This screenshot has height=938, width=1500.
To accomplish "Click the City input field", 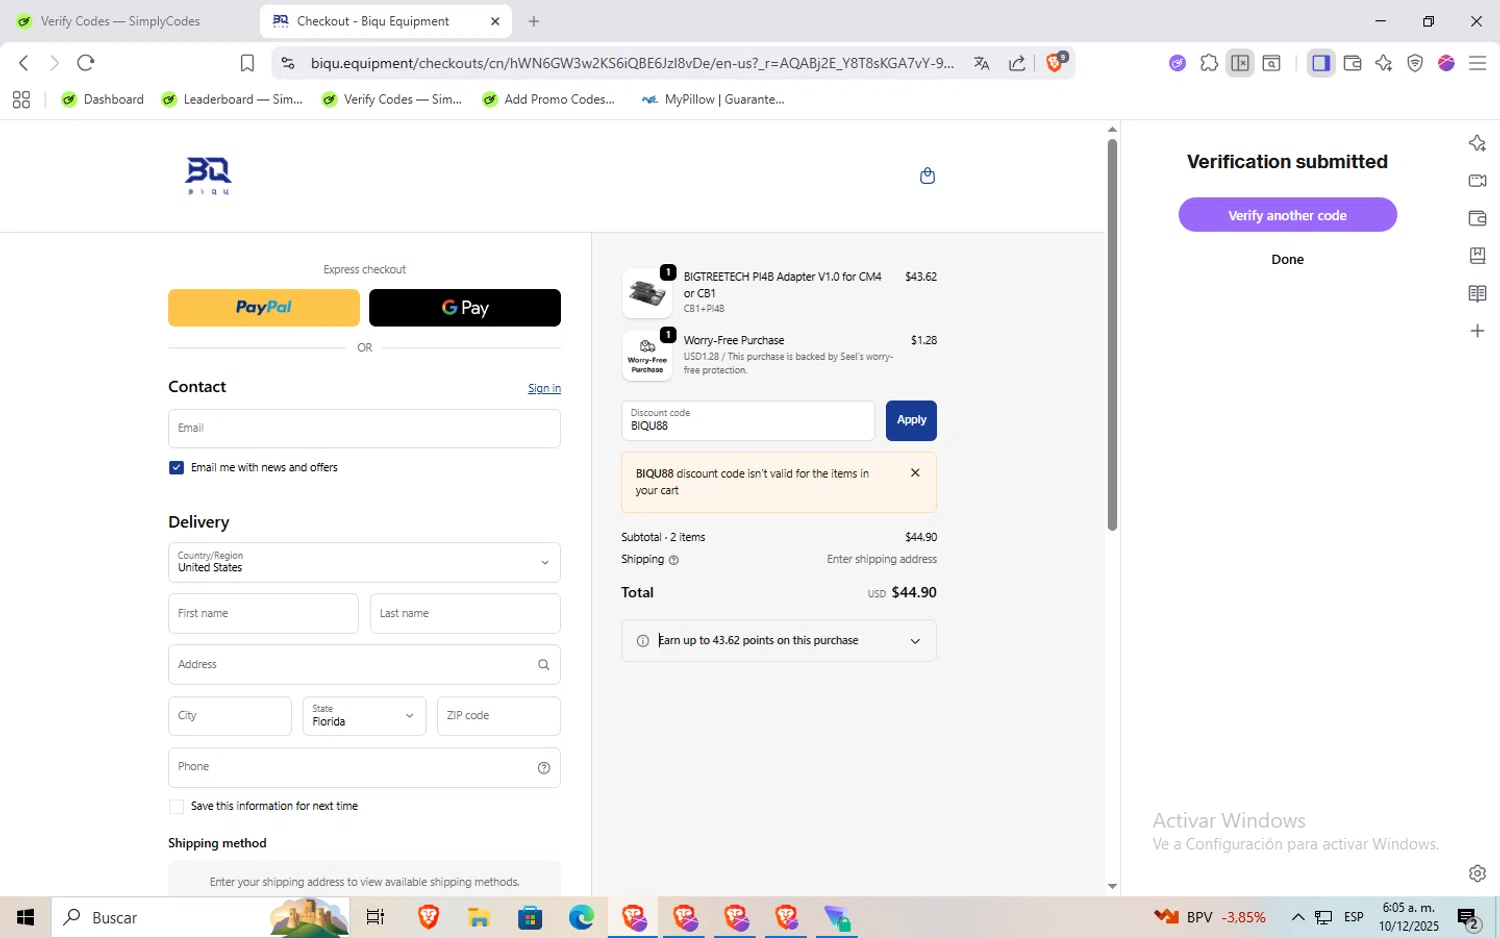I will click(x=230, y=716).
